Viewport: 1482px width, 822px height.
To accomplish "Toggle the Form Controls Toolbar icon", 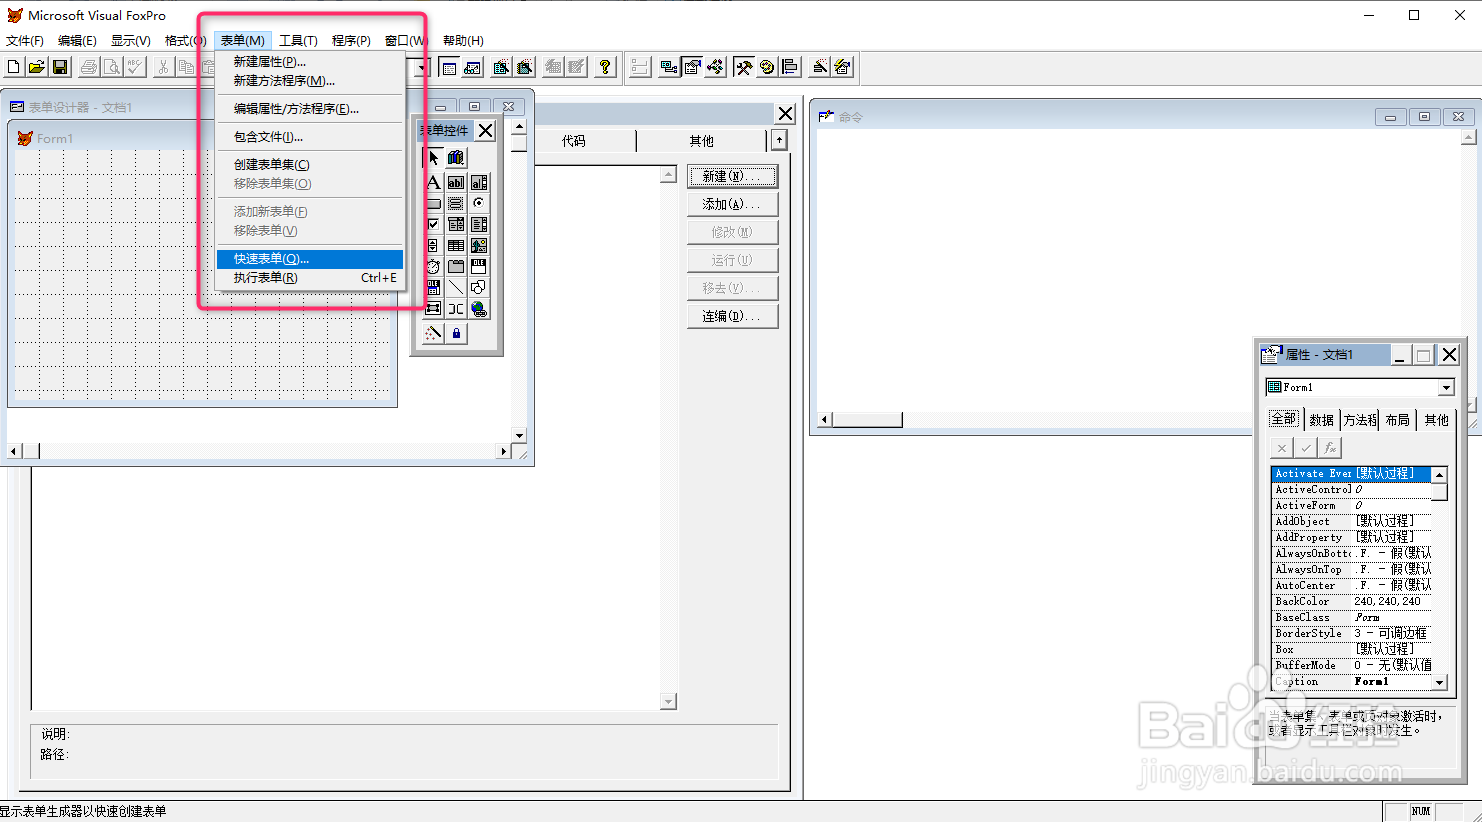I will pyautogui.click(x=743, y=67).
